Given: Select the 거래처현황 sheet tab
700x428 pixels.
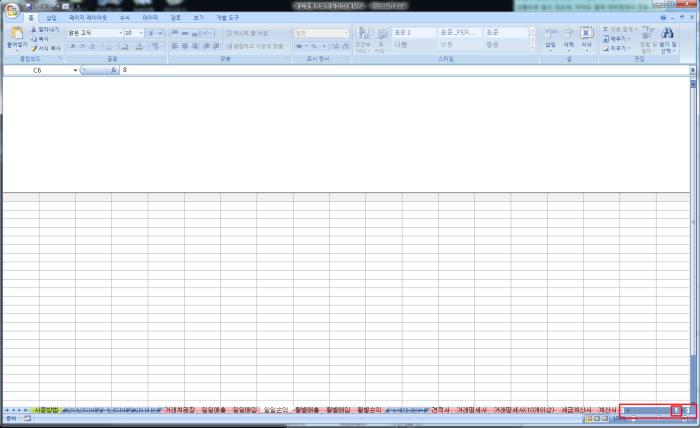Looking at the screenshot, I should point(180,410).
